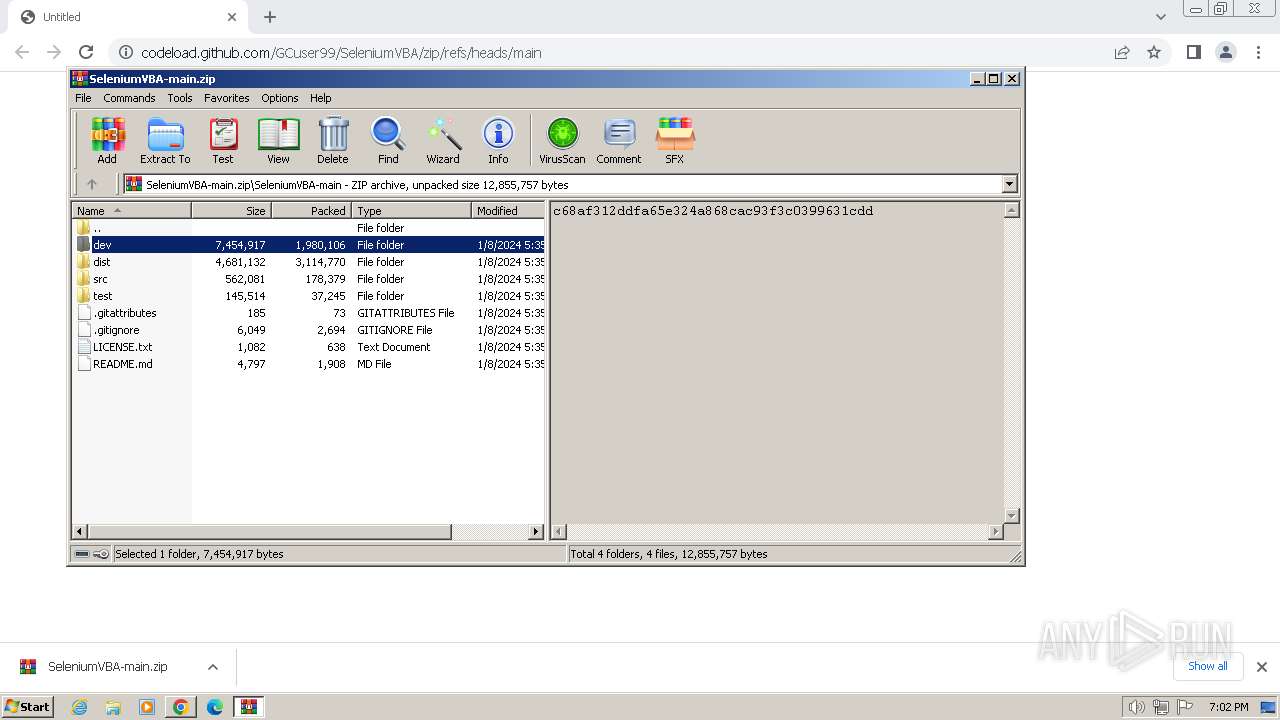Sort the list by Modified column
1280x720 pixels.
(508, 210)
